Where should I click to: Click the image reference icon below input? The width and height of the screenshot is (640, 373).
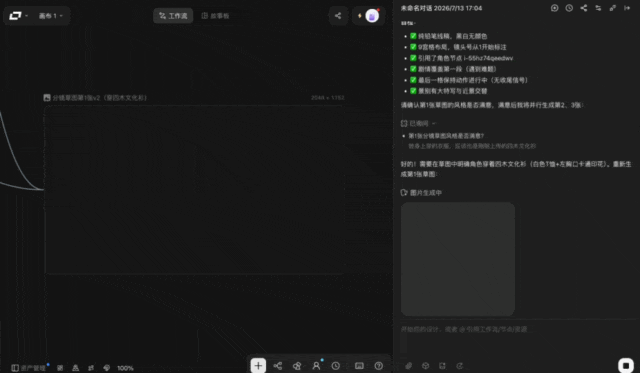point(442,366)
